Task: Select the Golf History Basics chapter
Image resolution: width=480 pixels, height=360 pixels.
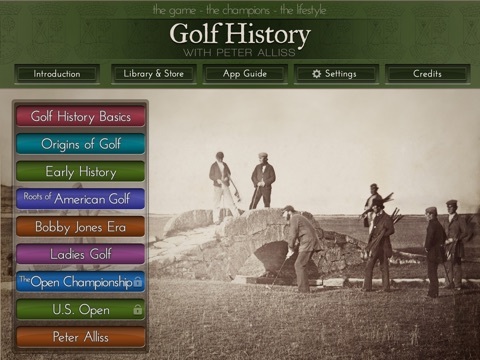Action: point(80,116)
